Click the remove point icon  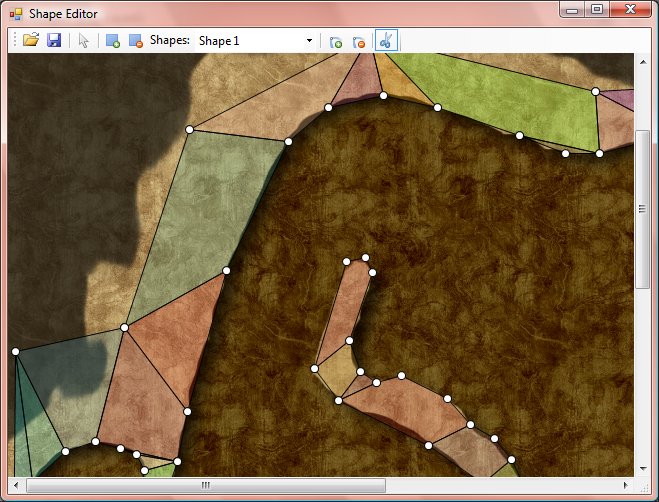[x=358, y=41]
